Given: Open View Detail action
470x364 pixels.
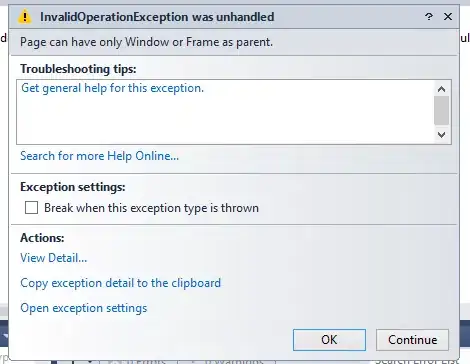Looking at the screenshot, I should [x=54, y=258].
